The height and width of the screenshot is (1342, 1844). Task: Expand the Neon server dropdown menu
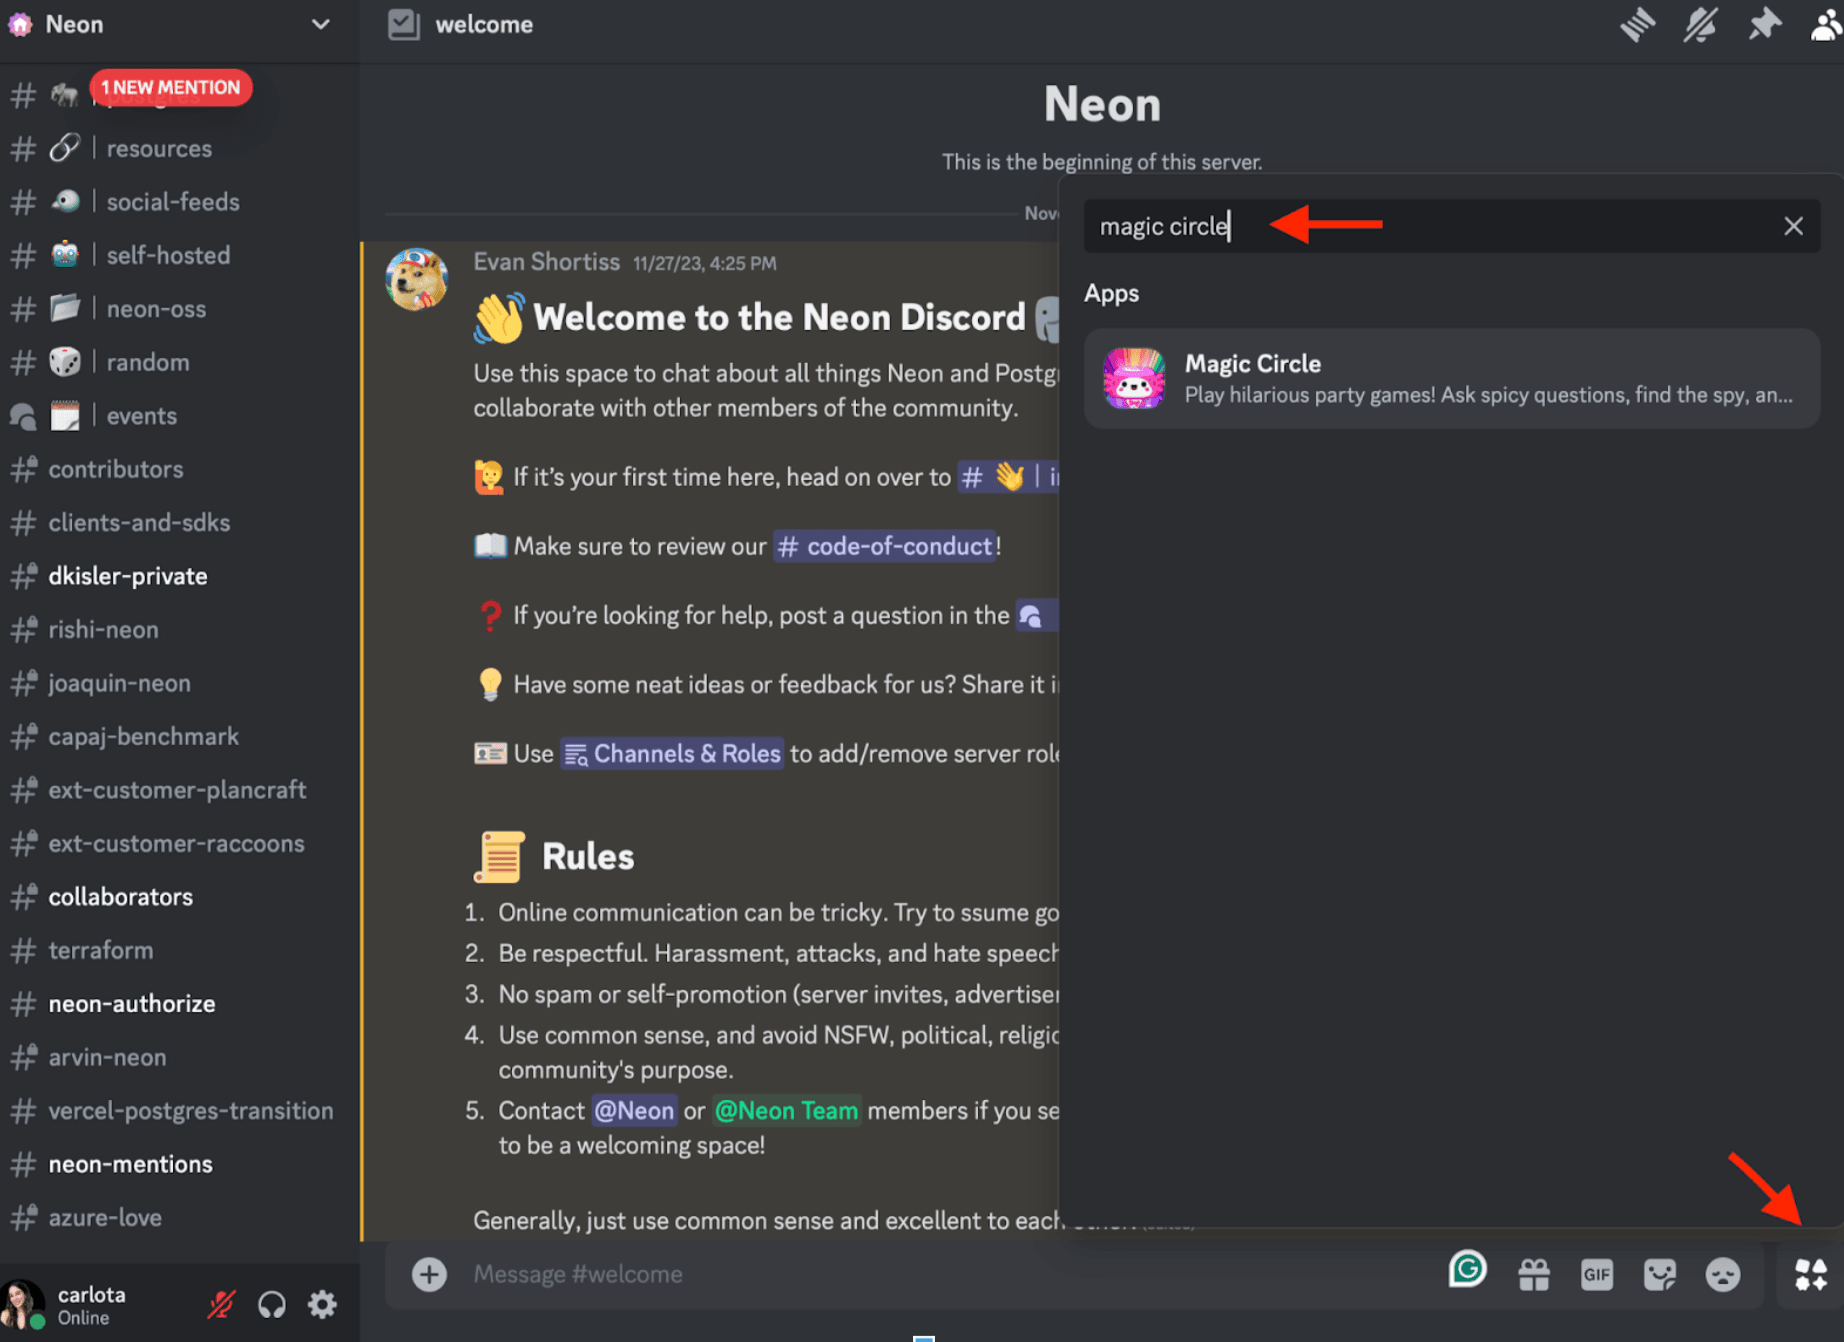tap(320, 24)
